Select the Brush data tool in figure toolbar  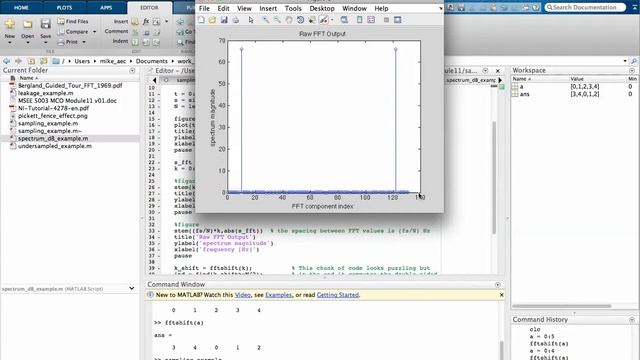pos(323,20)
